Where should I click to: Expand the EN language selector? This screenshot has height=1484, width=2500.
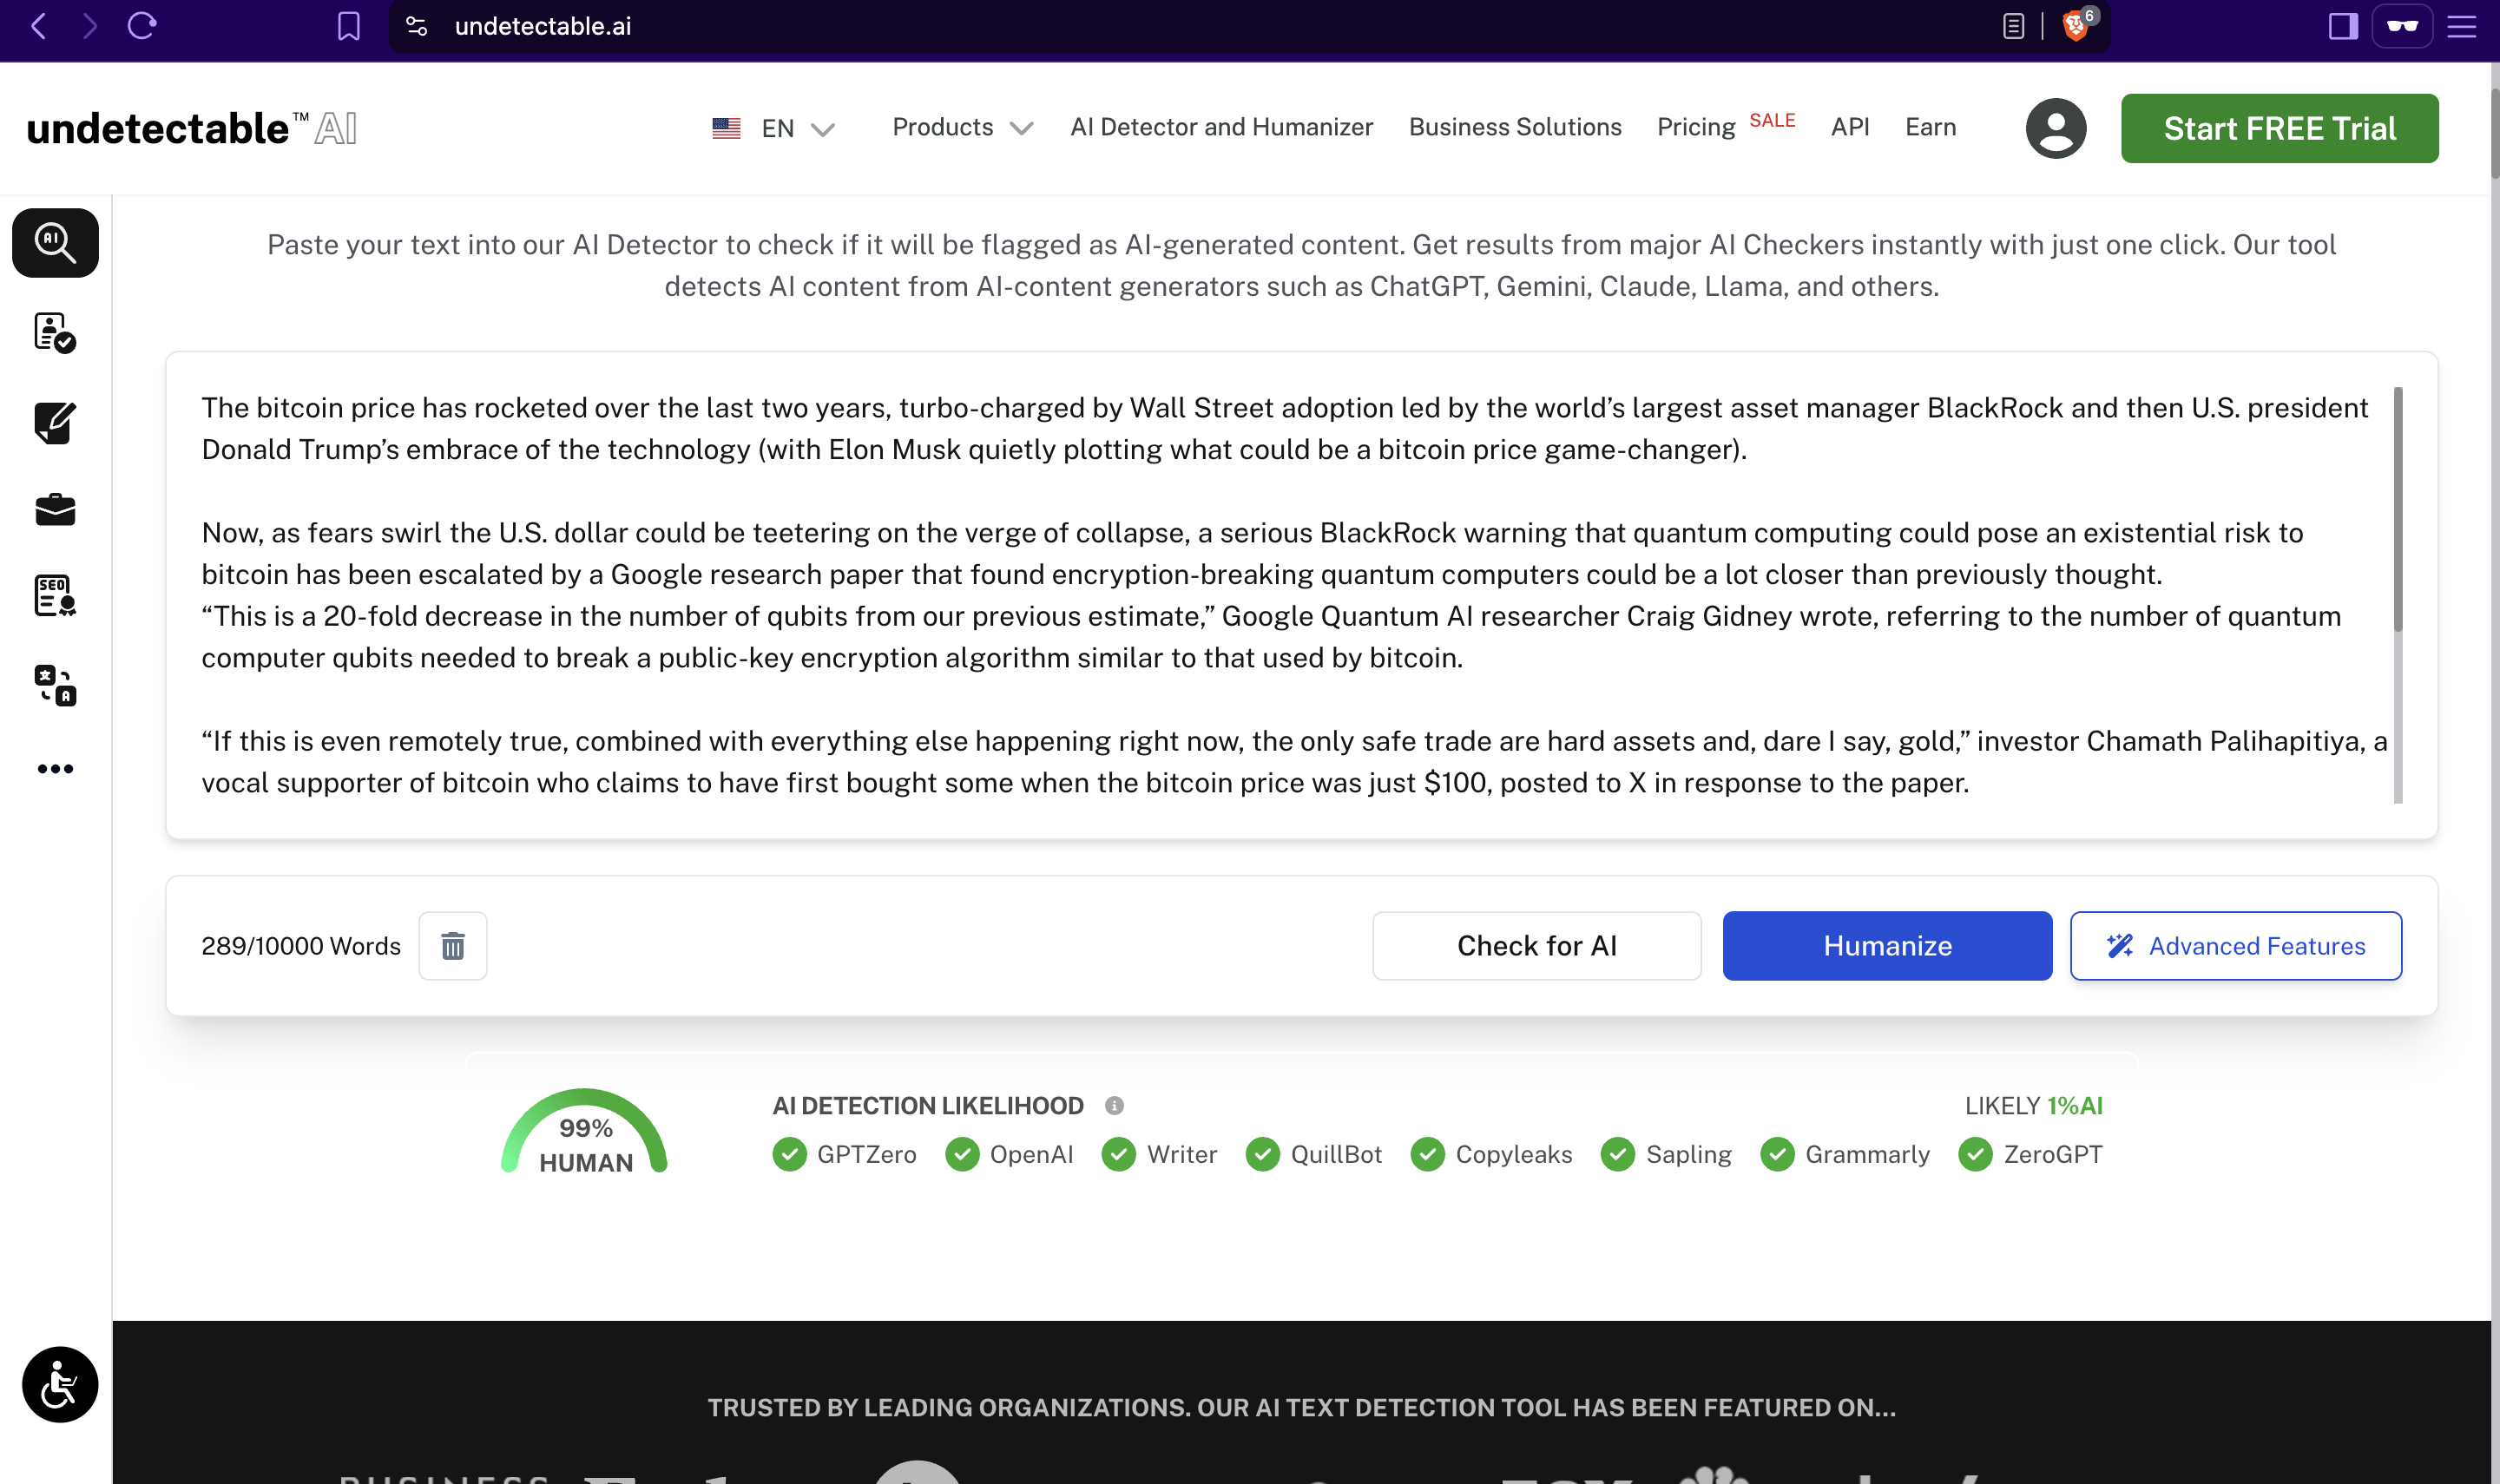tap(790, 128)
